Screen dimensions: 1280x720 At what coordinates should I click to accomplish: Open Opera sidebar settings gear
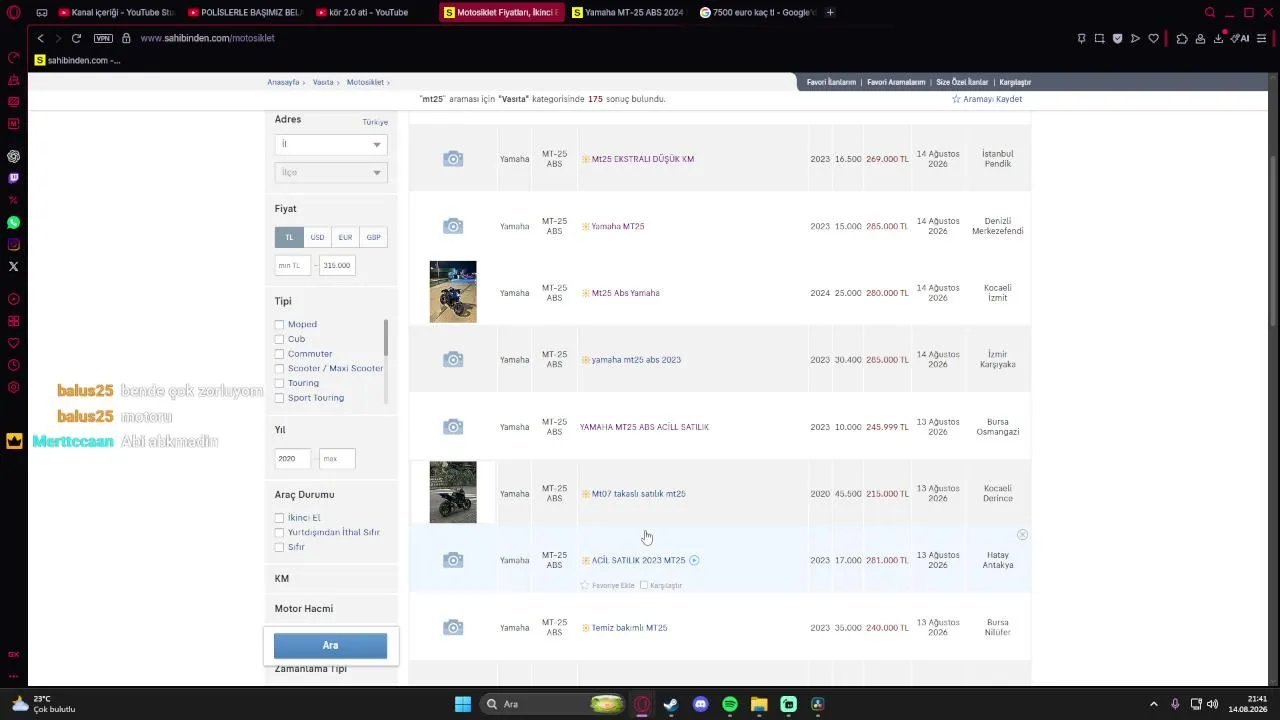(x=13, y=387)
